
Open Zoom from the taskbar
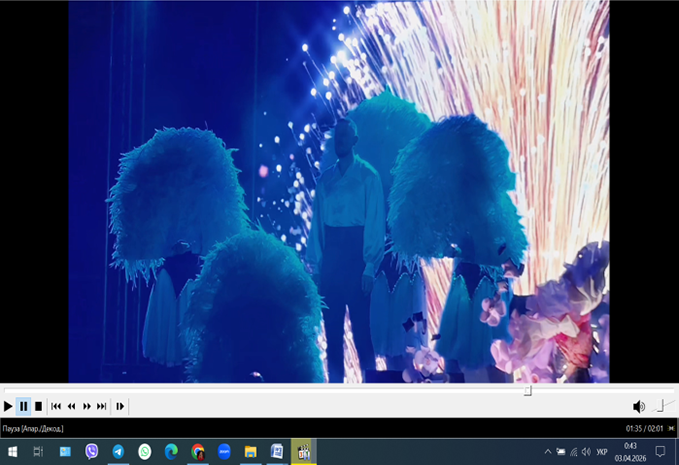[x=224, y=451]
